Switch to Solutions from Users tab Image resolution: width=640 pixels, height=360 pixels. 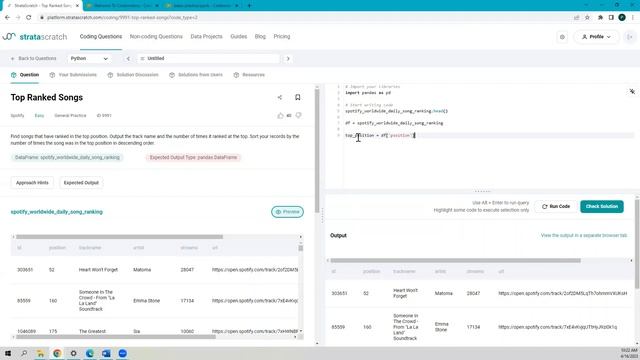pyautogui.click(x=196, y=75)
